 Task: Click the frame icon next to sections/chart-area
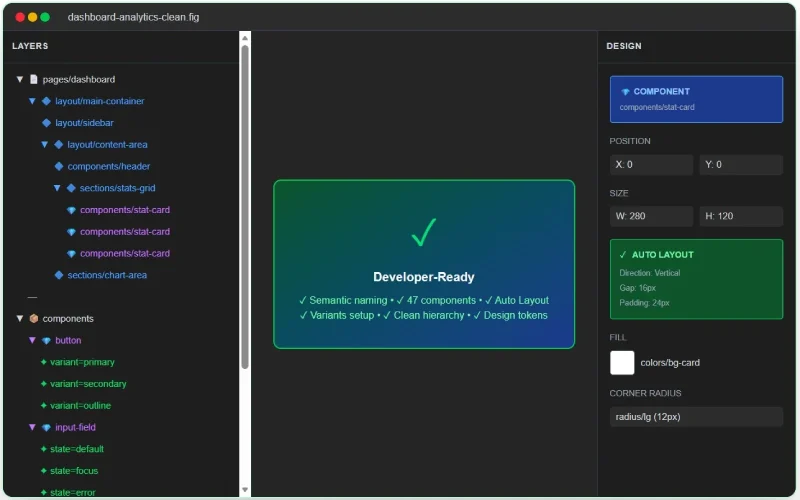tap(59, 275)
